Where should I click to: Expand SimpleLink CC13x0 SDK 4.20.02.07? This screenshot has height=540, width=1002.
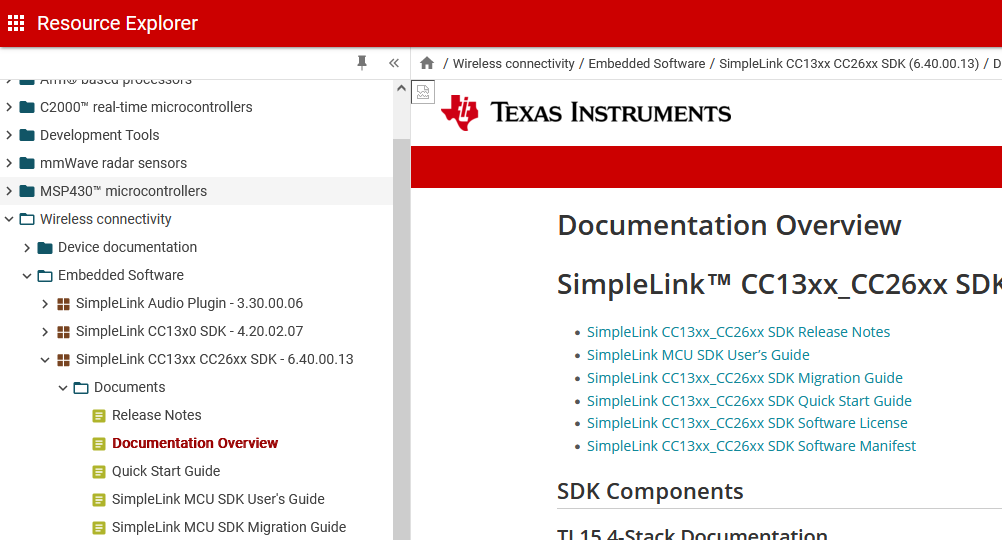(45, 332)
